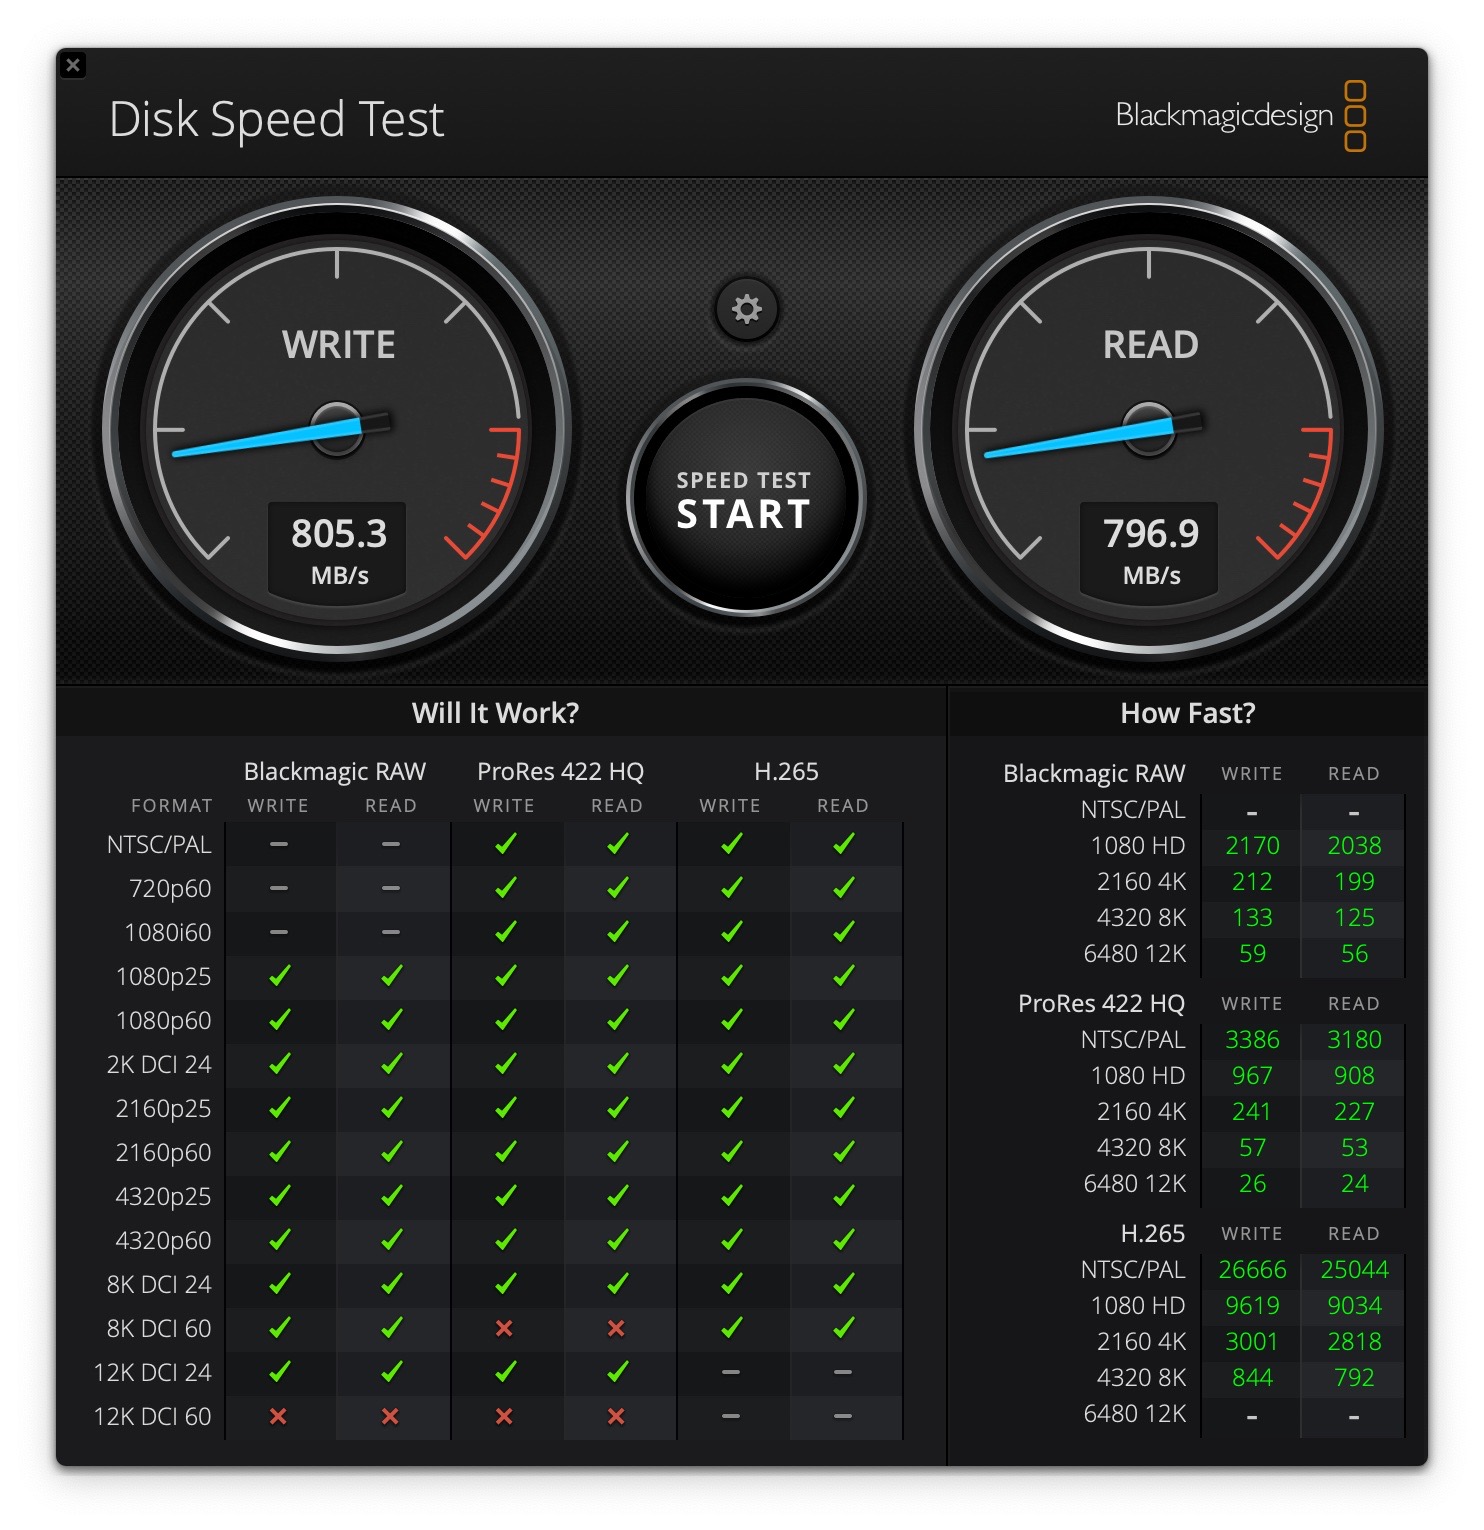Click the Write gauge needle hub

tap(337, 429)
